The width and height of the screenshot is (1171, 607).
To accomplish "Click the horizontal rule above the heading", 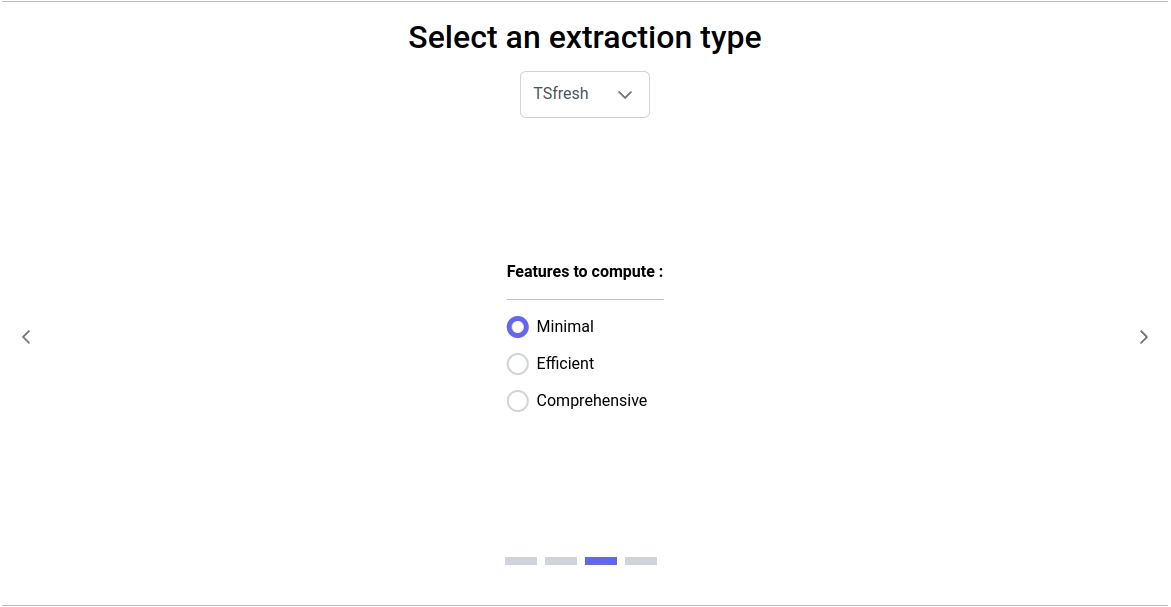I will (x=585, y=2).
